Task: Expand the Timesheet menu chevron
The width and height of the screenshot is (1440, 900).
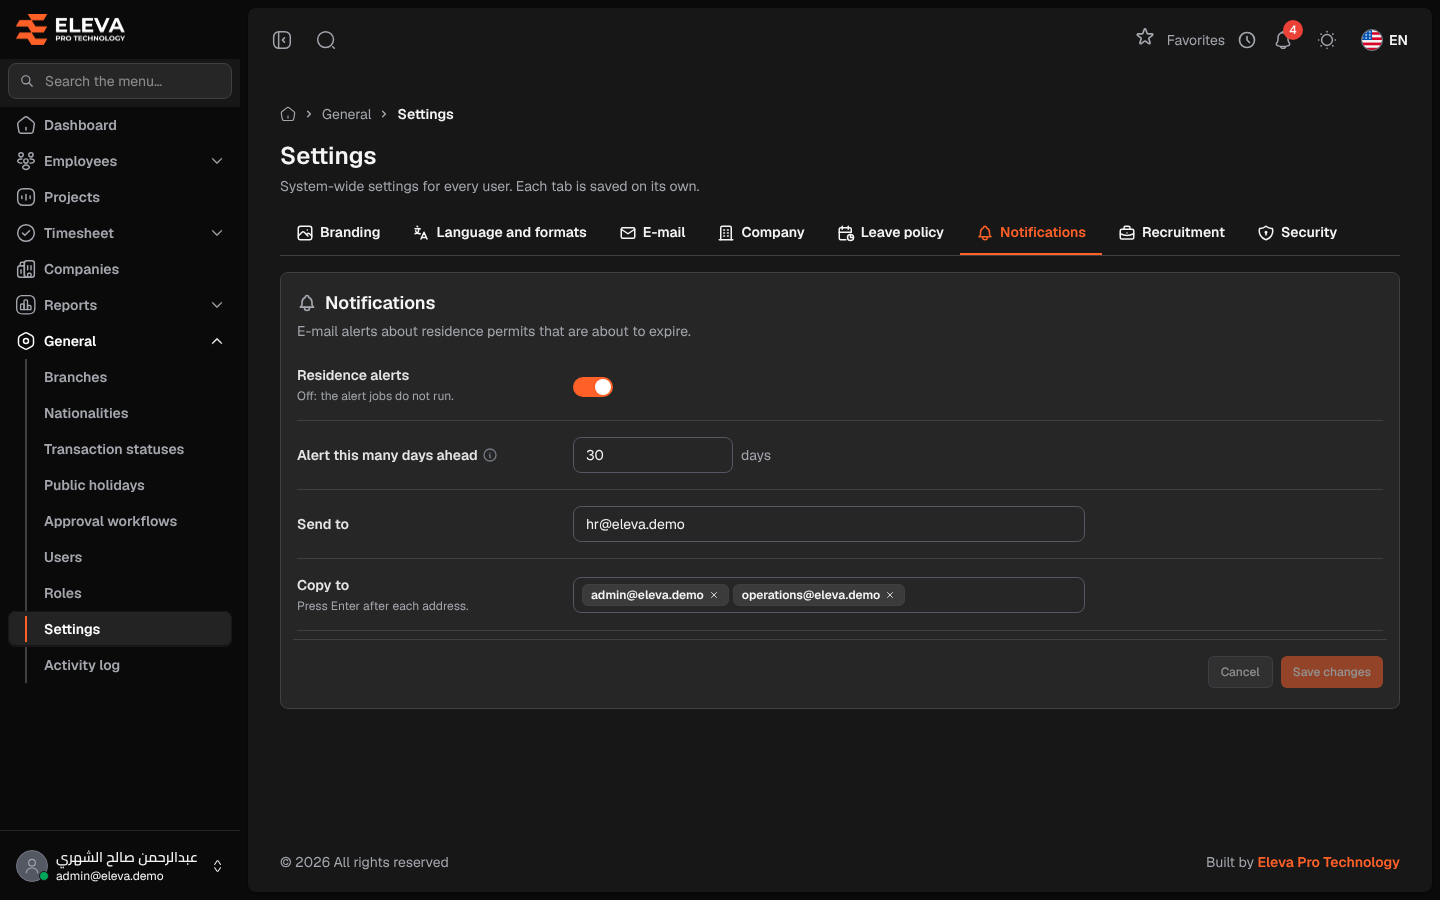Action: [x=217, y=233]
